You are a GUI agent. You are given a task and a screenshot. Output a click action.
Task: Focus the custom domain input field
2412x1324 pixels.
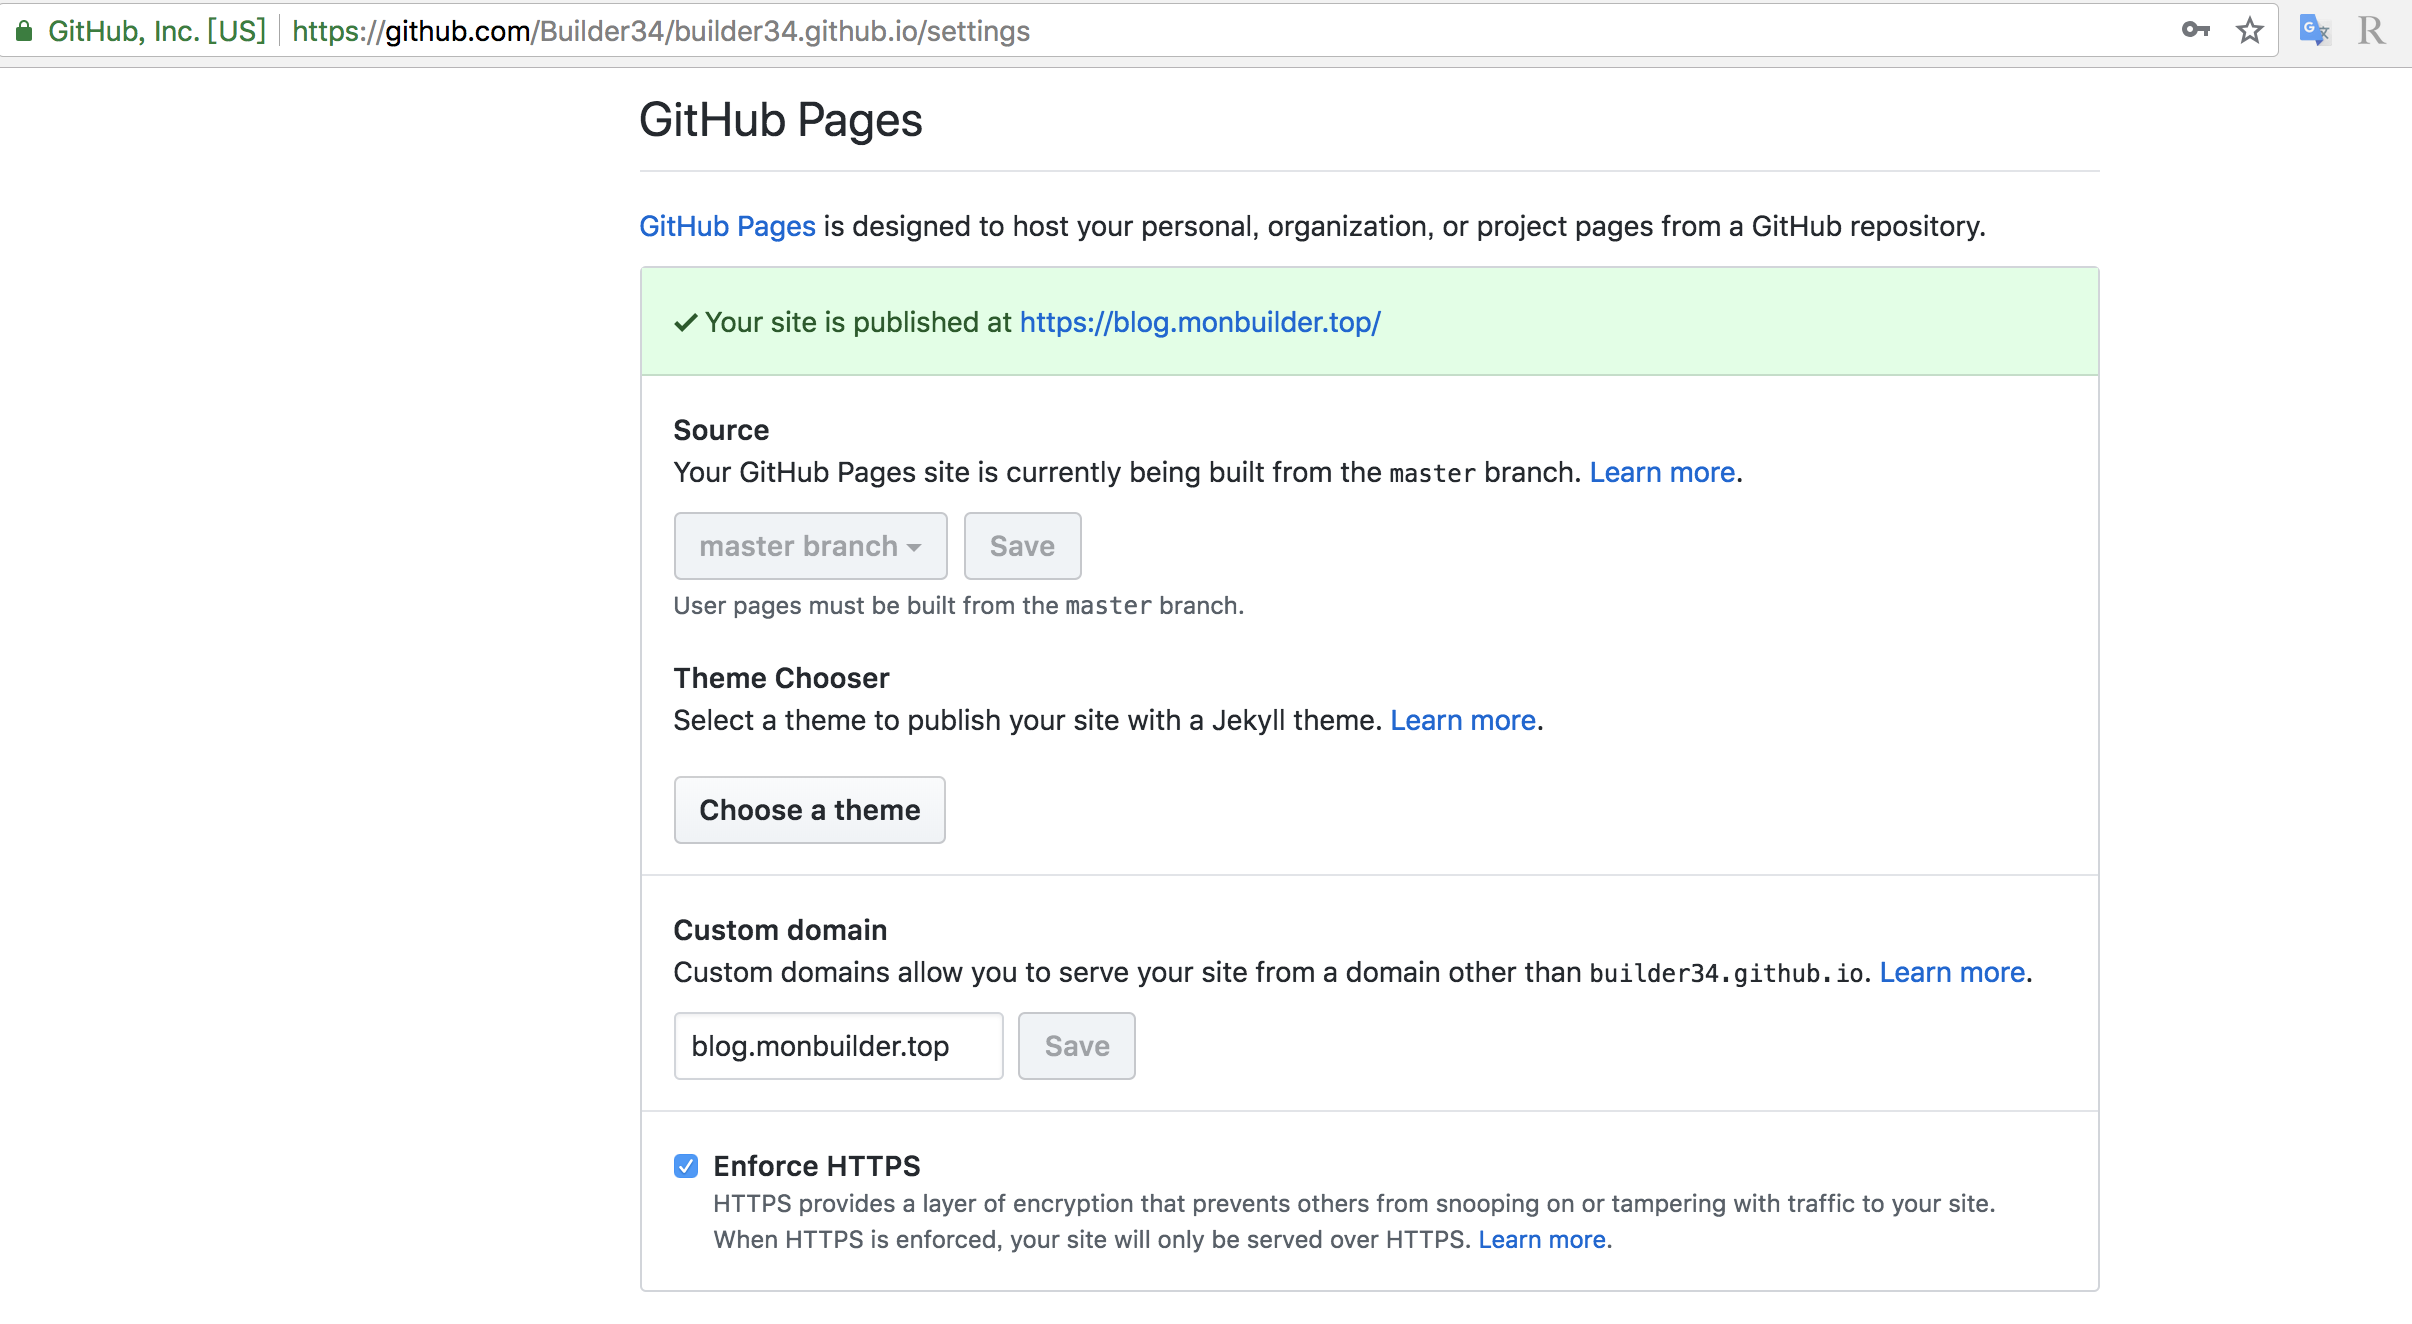[839, 1046]
